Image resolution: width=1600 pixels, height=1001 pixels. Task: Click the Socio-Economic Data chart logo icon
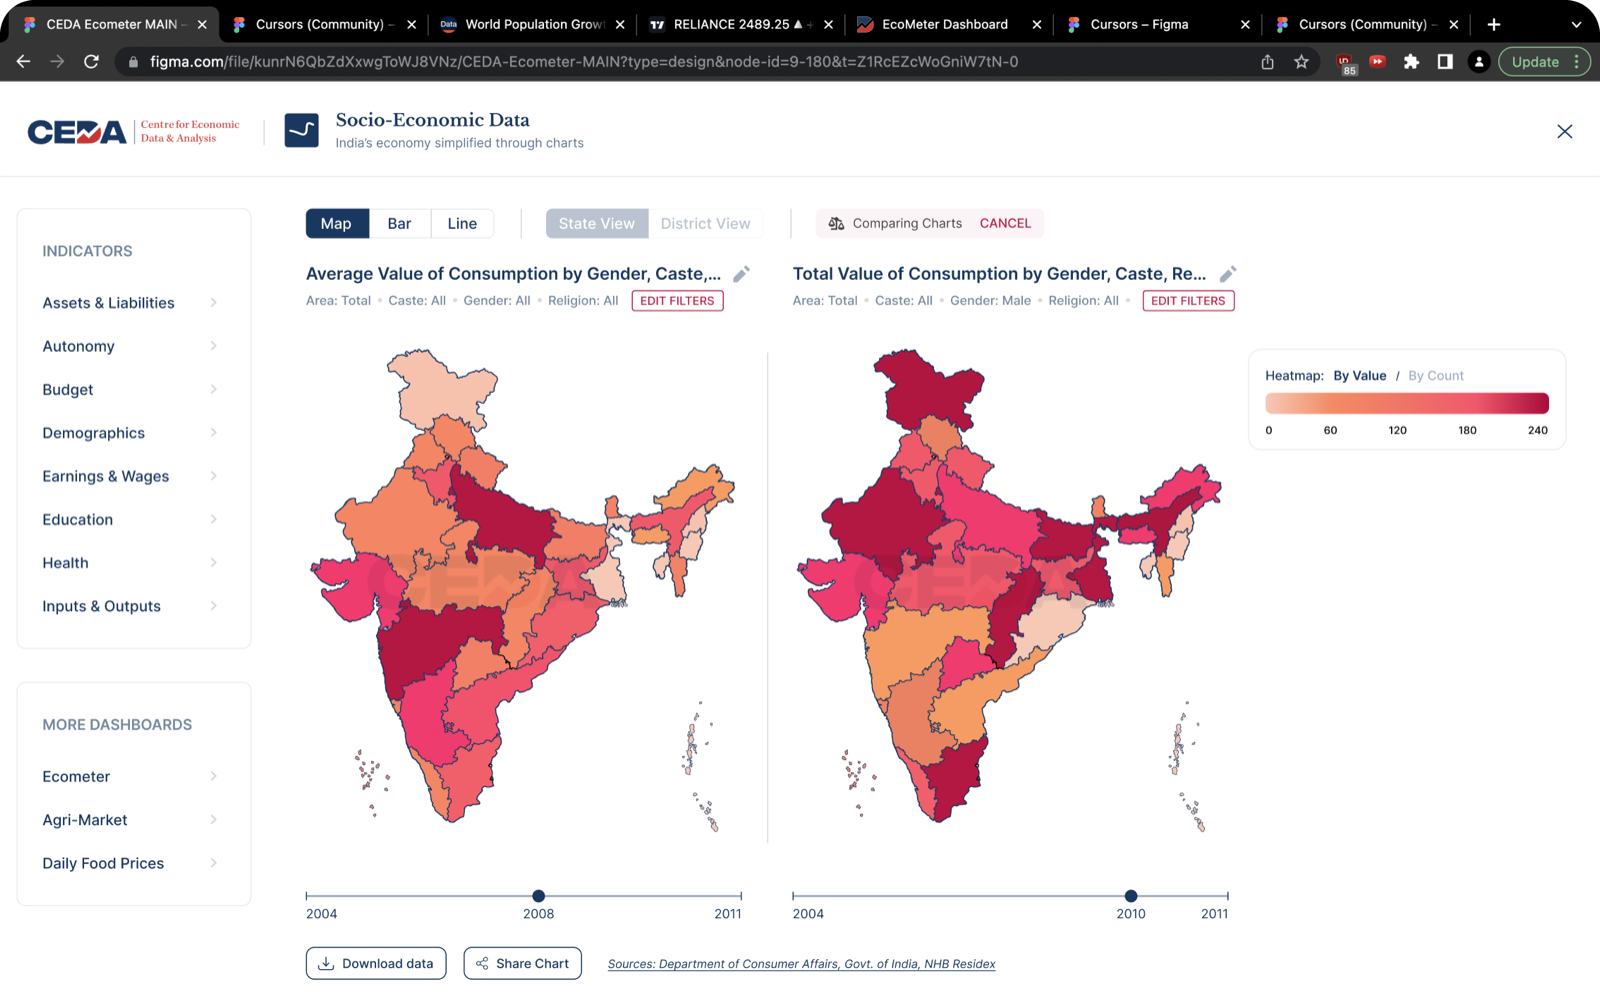pyautogui.click(x=301, y=130)
